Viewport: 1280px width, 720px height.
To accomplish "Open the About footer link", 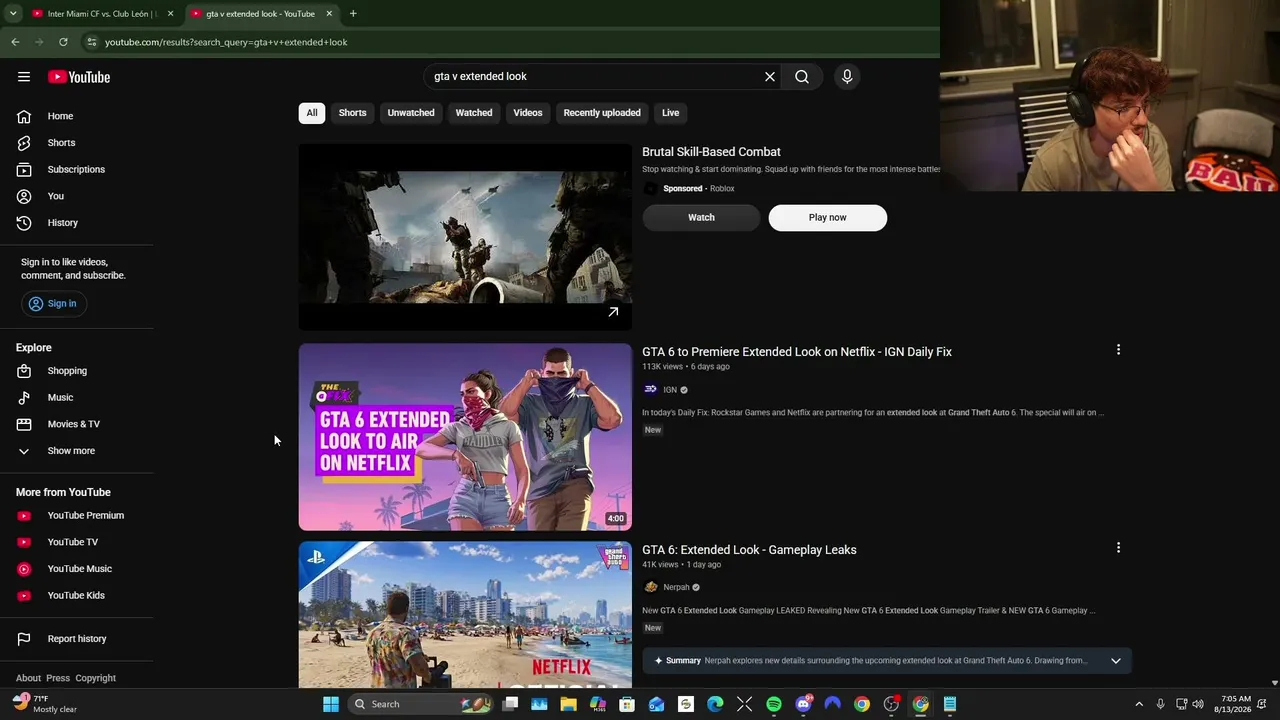I will pyautogui.click(x=28, y=678).
